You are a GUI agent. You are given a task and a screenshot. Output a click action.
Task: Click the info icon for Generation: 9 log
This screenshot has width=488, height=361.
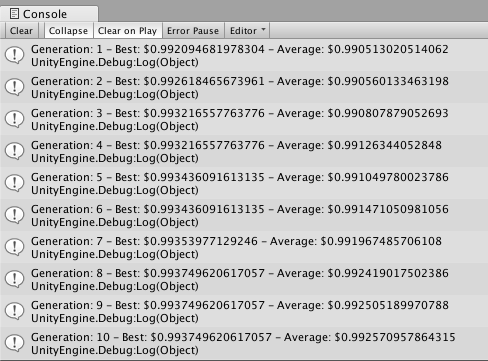point(15,311)
